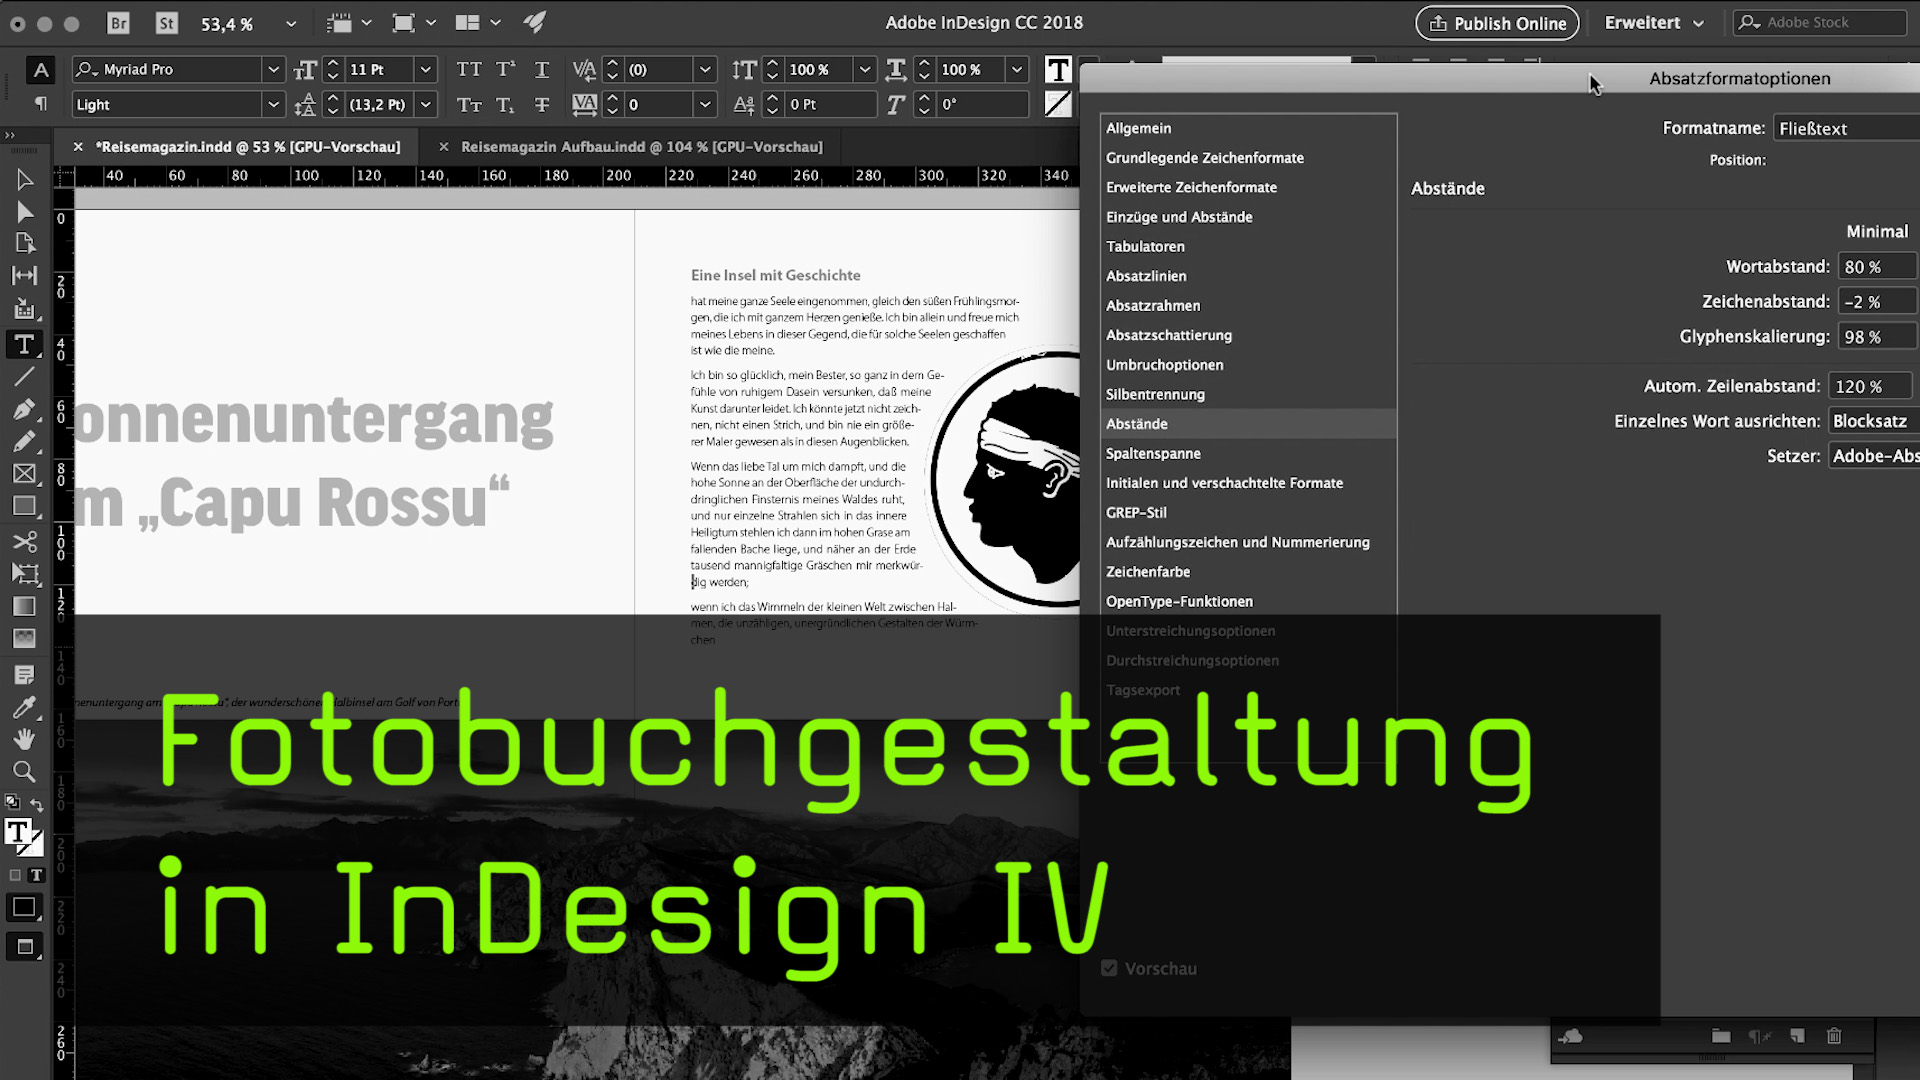Open Adobe Bridge via Br icon
1920x1080 pixels.
pos(118,23)
